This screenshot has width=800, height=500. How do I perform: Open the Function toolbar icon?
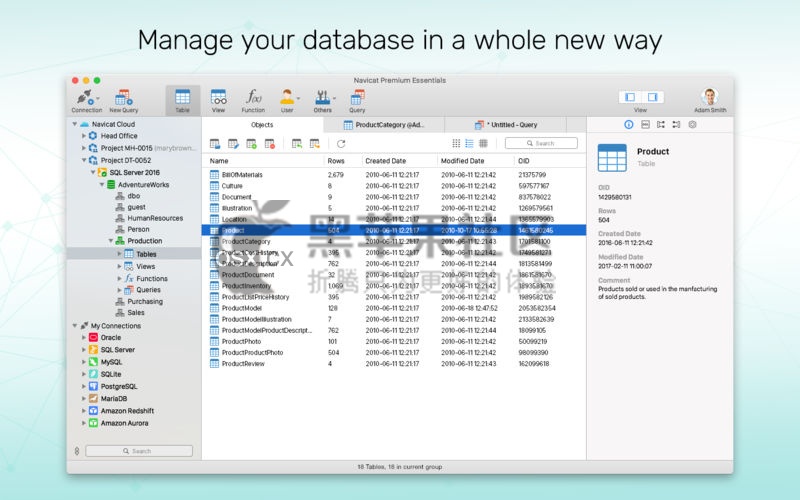(253, 101)
